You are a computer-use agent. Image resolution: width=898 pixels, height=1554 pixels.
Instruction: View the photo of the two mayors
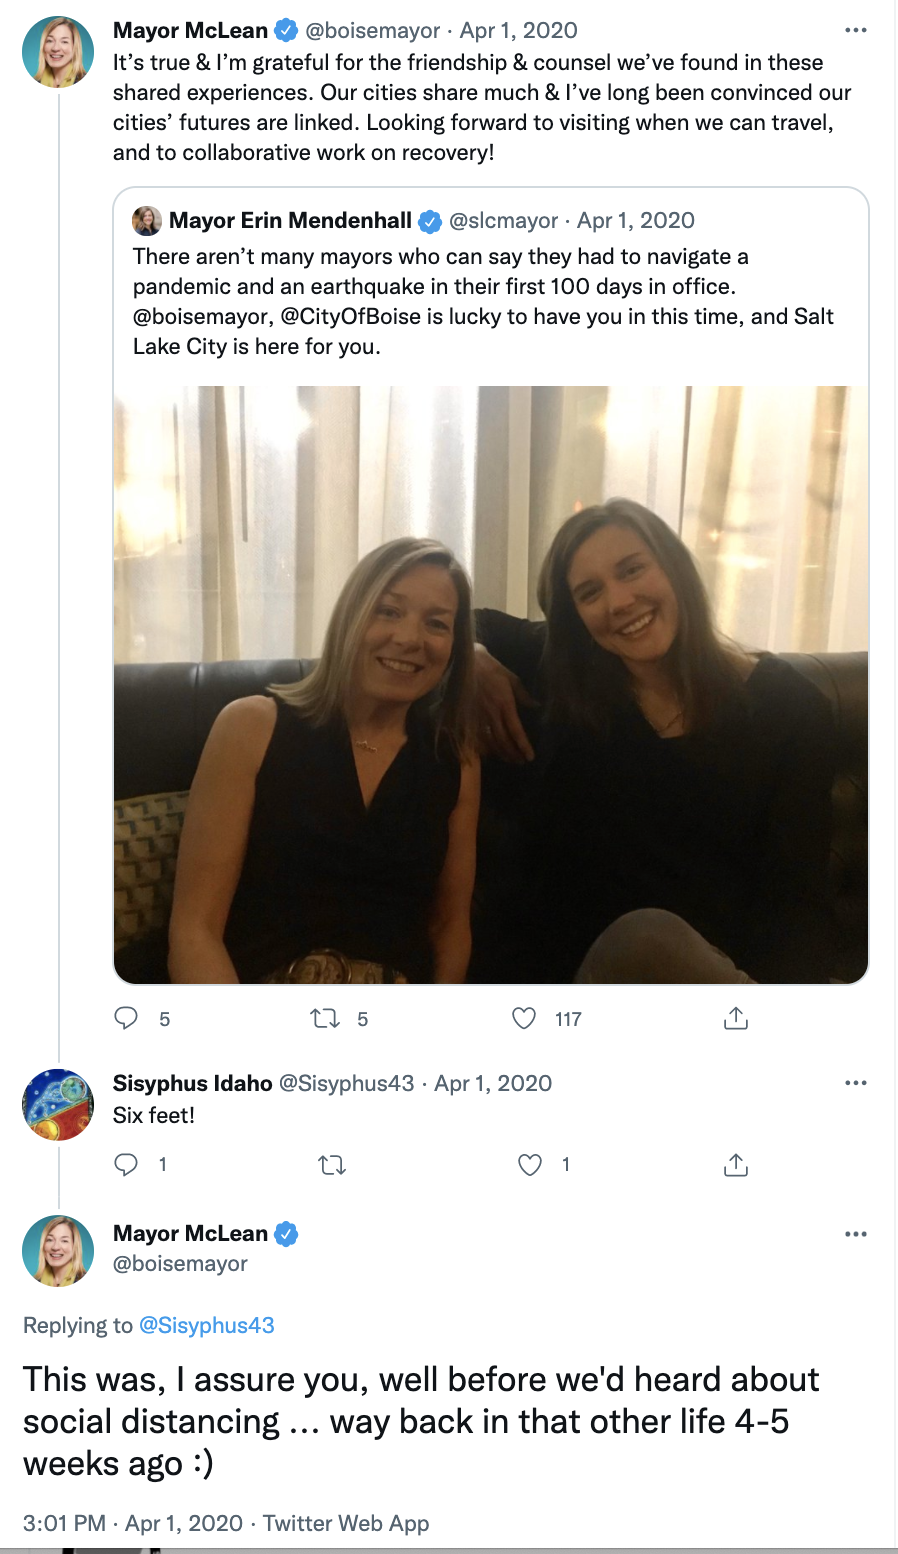pyautogui.click(x=491, y=685)
